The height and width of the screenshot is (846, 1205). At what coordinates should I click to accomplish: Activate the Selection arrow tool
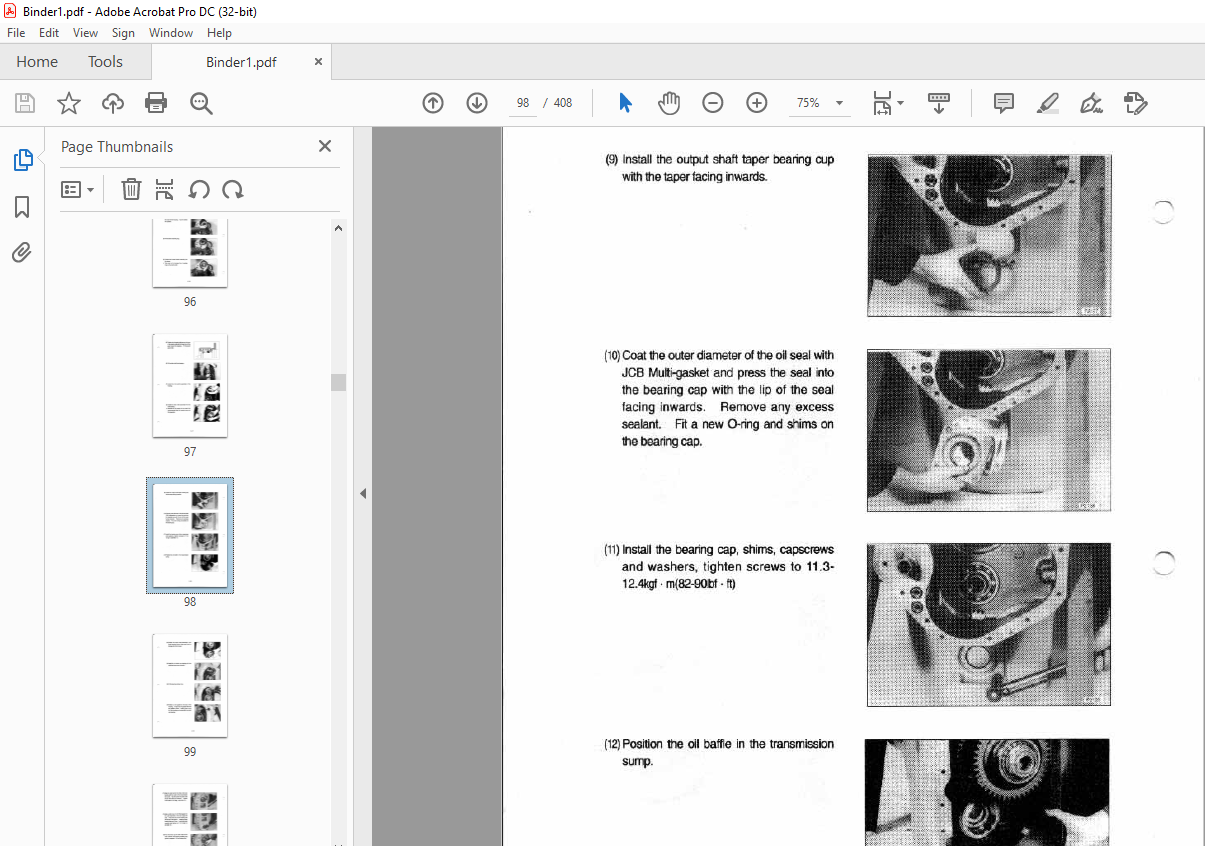(x=625, y=103)
